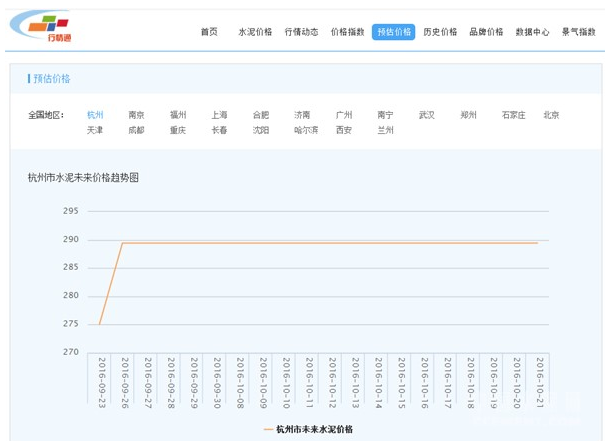This screenshot has width=608, height=441.
Task: Go to 数据中心 nav item
Action: click(532, 32)
